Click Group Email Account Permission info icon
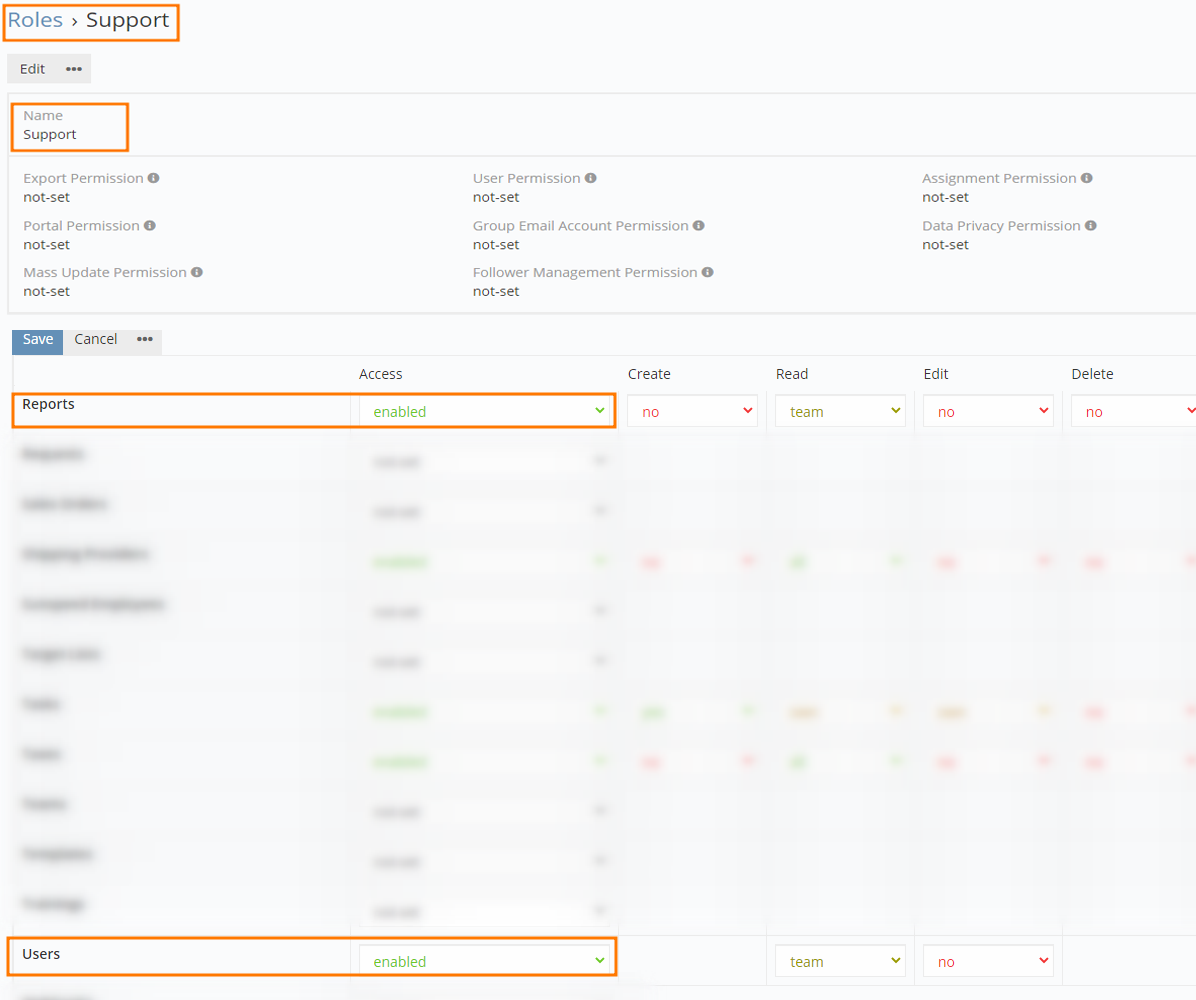1196x1000 pixels. (x=699, y=226)
